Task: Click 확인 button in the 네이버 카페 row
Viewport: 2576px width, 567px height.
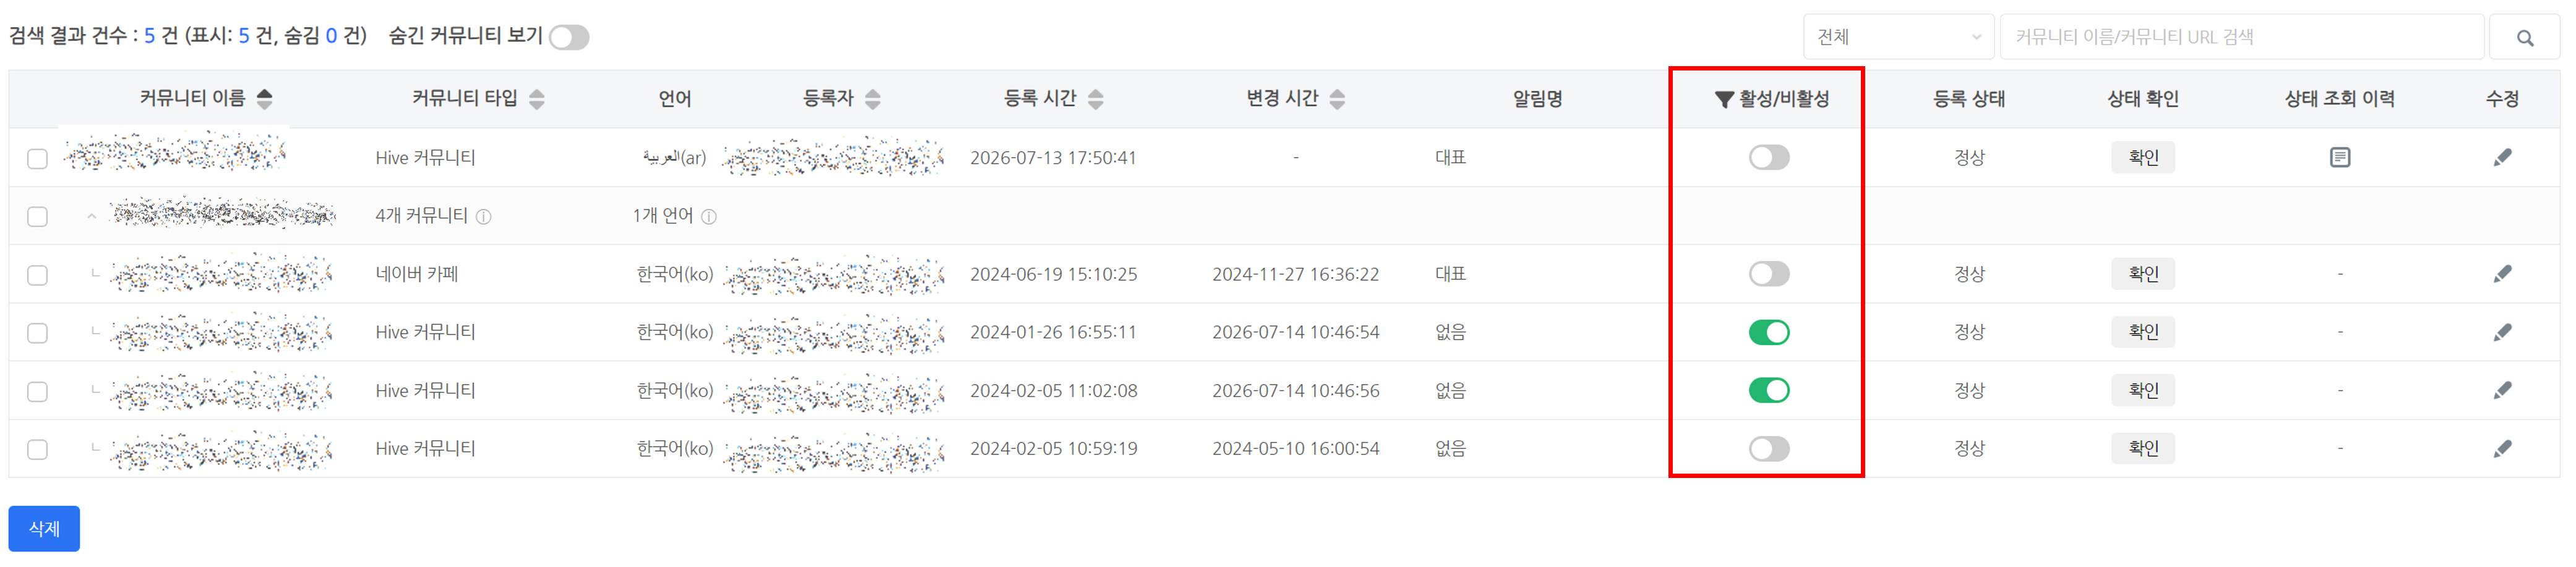Action: tap(2142, 274)
